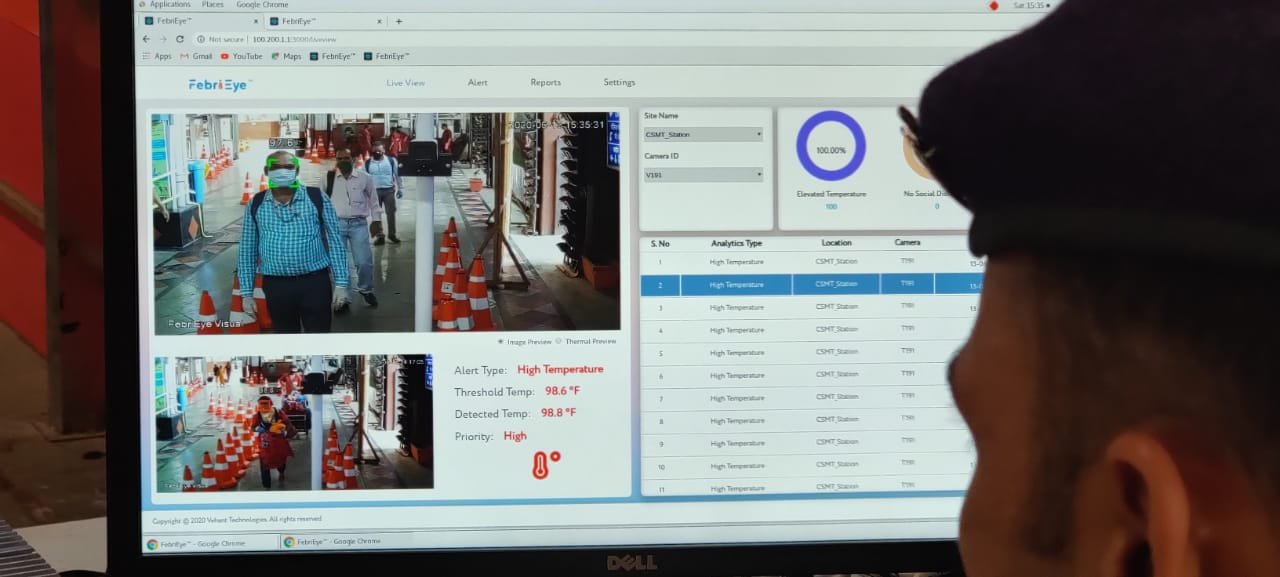Reload the page with the refresh icon
The height and width of the screenshot is (577, 1280).
coord(180,39)
